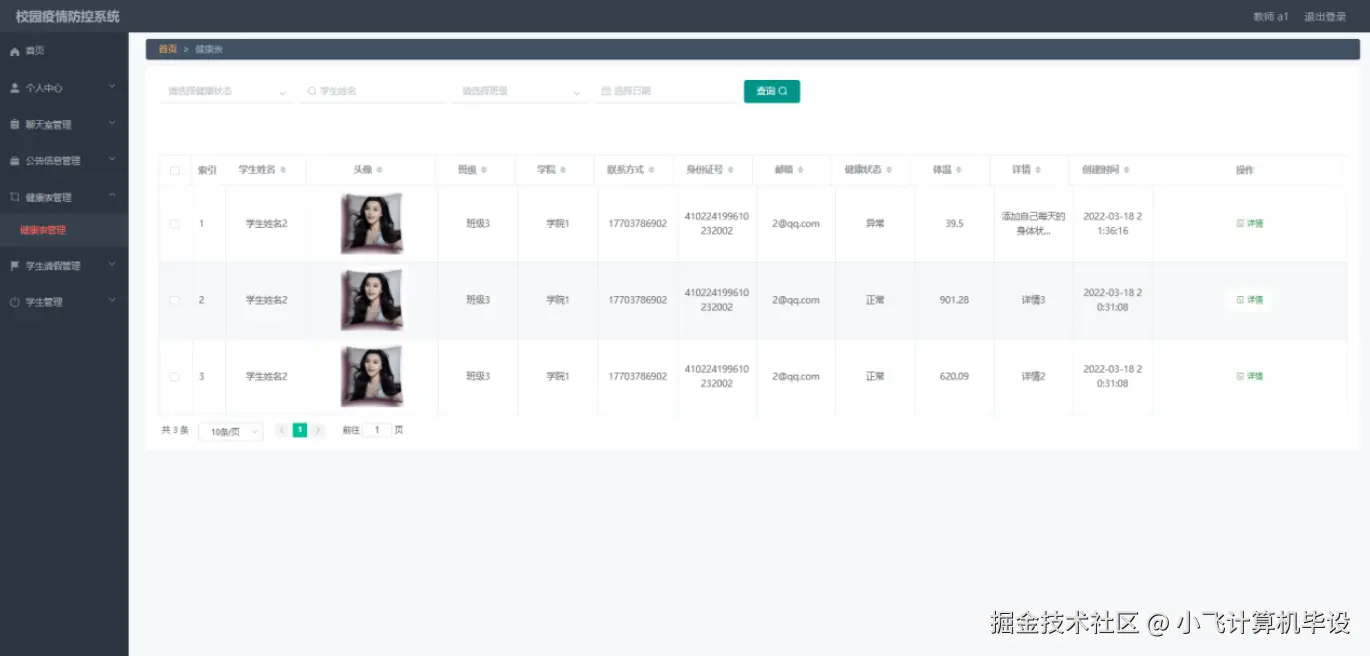Click 健康表 in the breadcrumb

coord(209,49)
